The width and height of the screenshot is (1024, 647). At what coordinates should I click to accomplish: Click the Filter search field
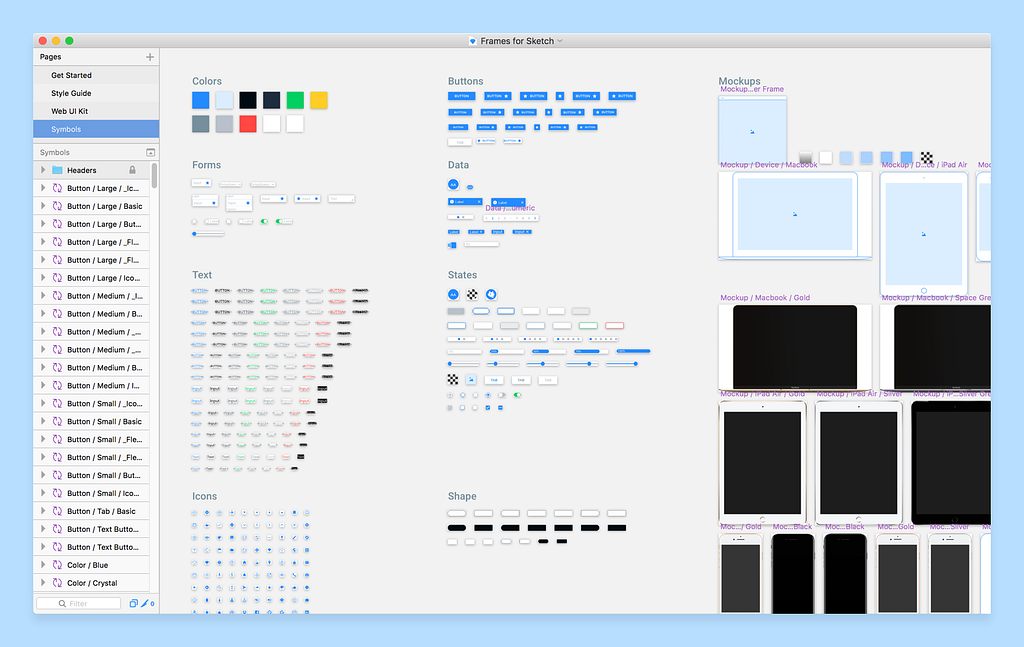pyautogui.click(x=78, y=603)
